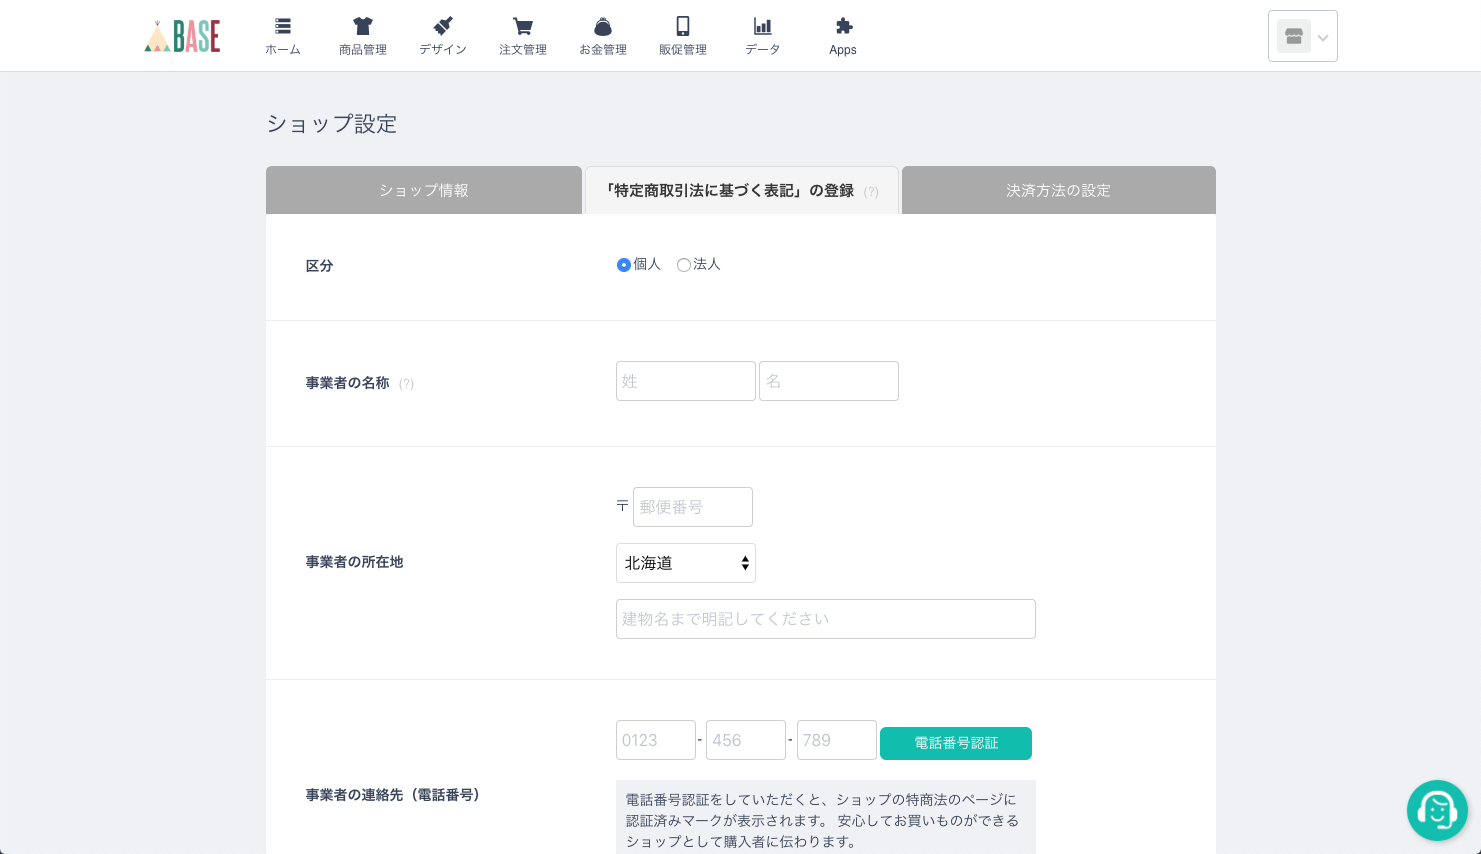Switch to 決済方法の設定 tab
This screenshot has width=1481, height=854.
(x=1059, y=190)
